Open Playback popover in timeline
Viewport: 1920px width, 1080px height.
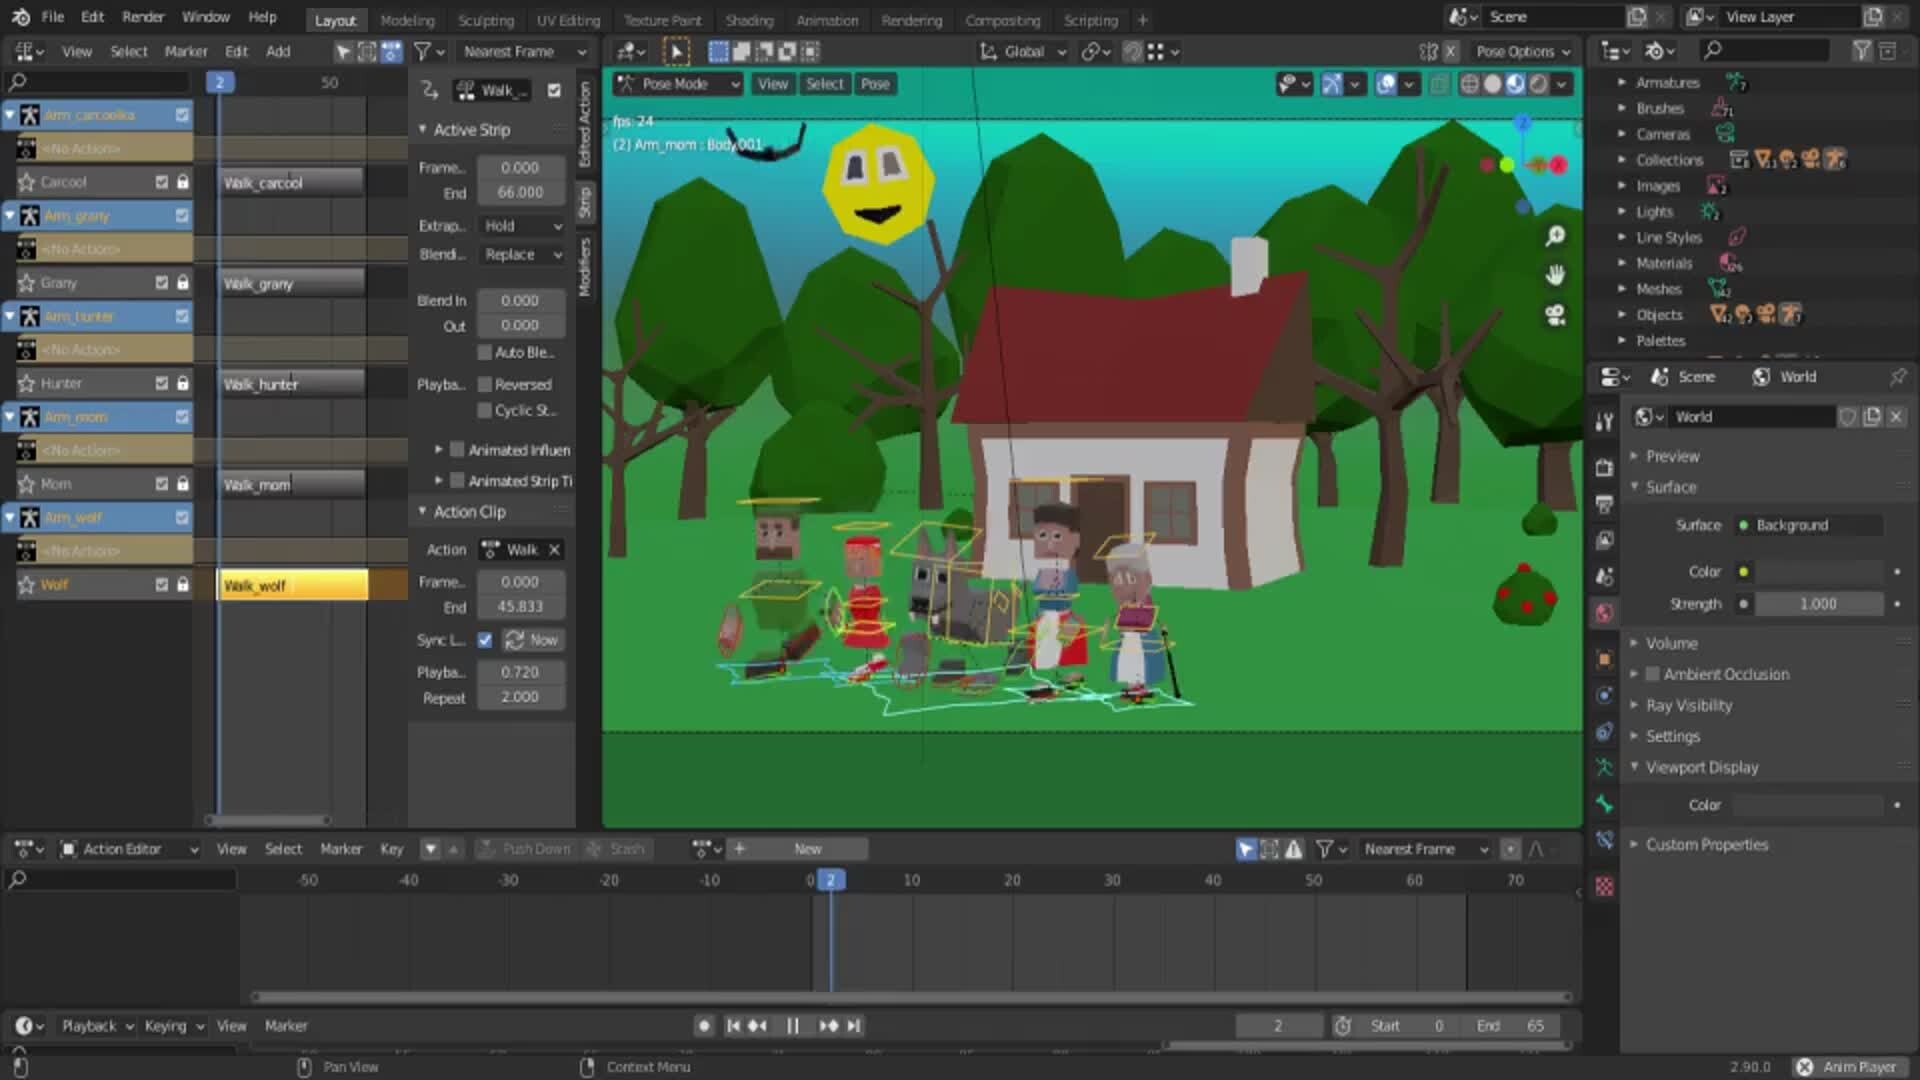(x=97, y=1026)
